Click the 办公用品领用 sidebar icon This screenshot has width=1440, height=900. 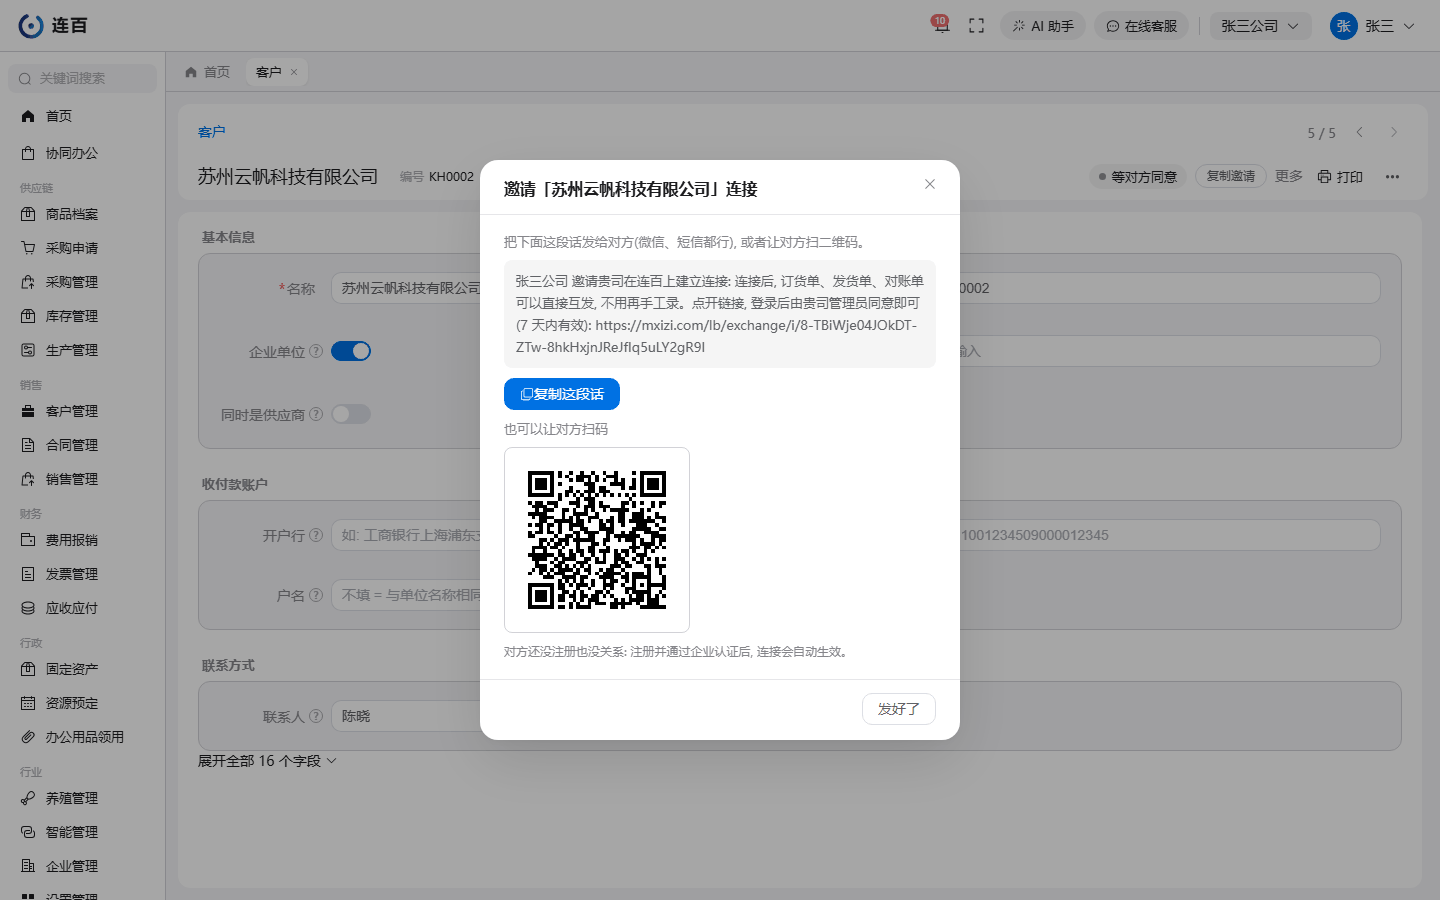pos(28,737)
